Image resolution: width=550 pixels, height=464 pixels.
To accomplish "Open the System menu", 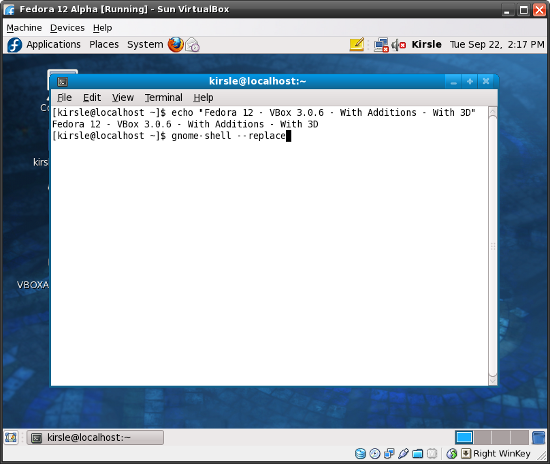I will tap(145, 45).
